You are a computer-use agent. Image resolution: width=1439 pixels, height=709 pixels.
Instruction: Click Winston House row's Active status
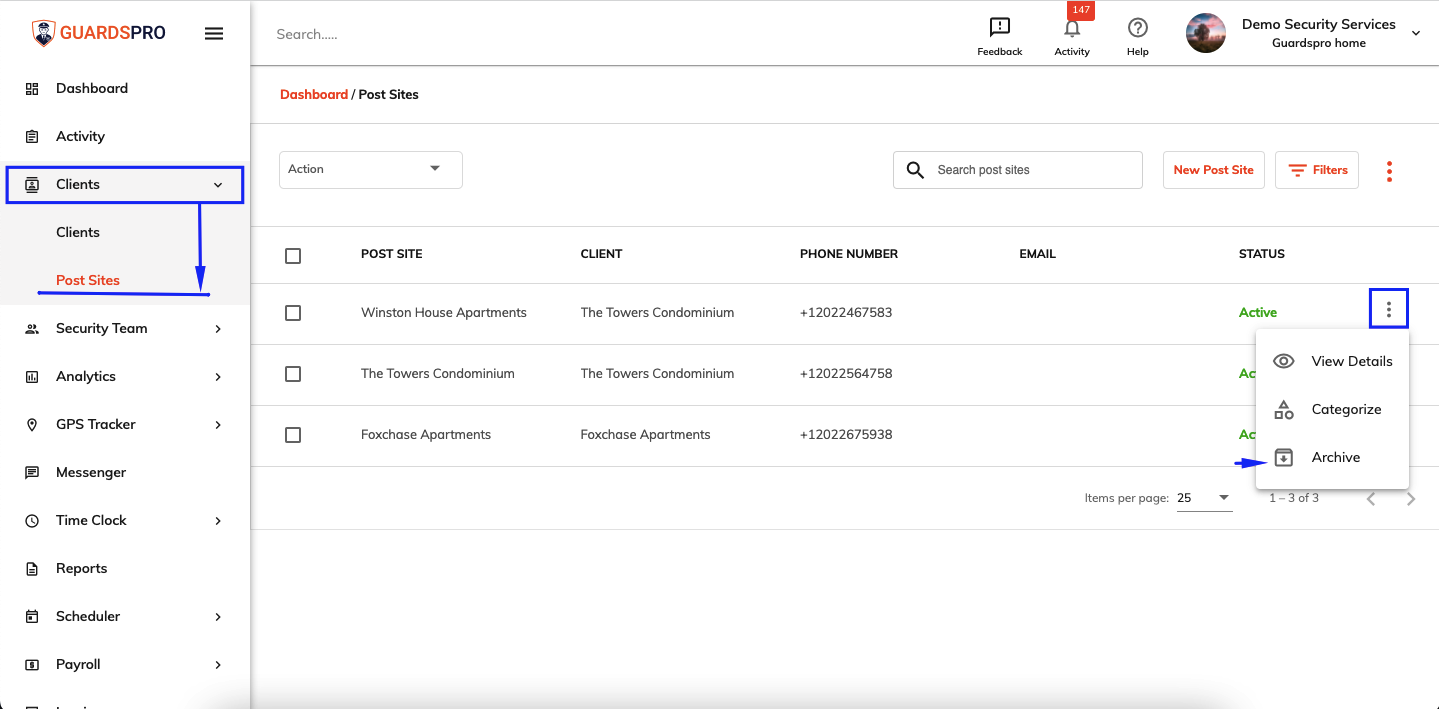tap(1258, 312)
